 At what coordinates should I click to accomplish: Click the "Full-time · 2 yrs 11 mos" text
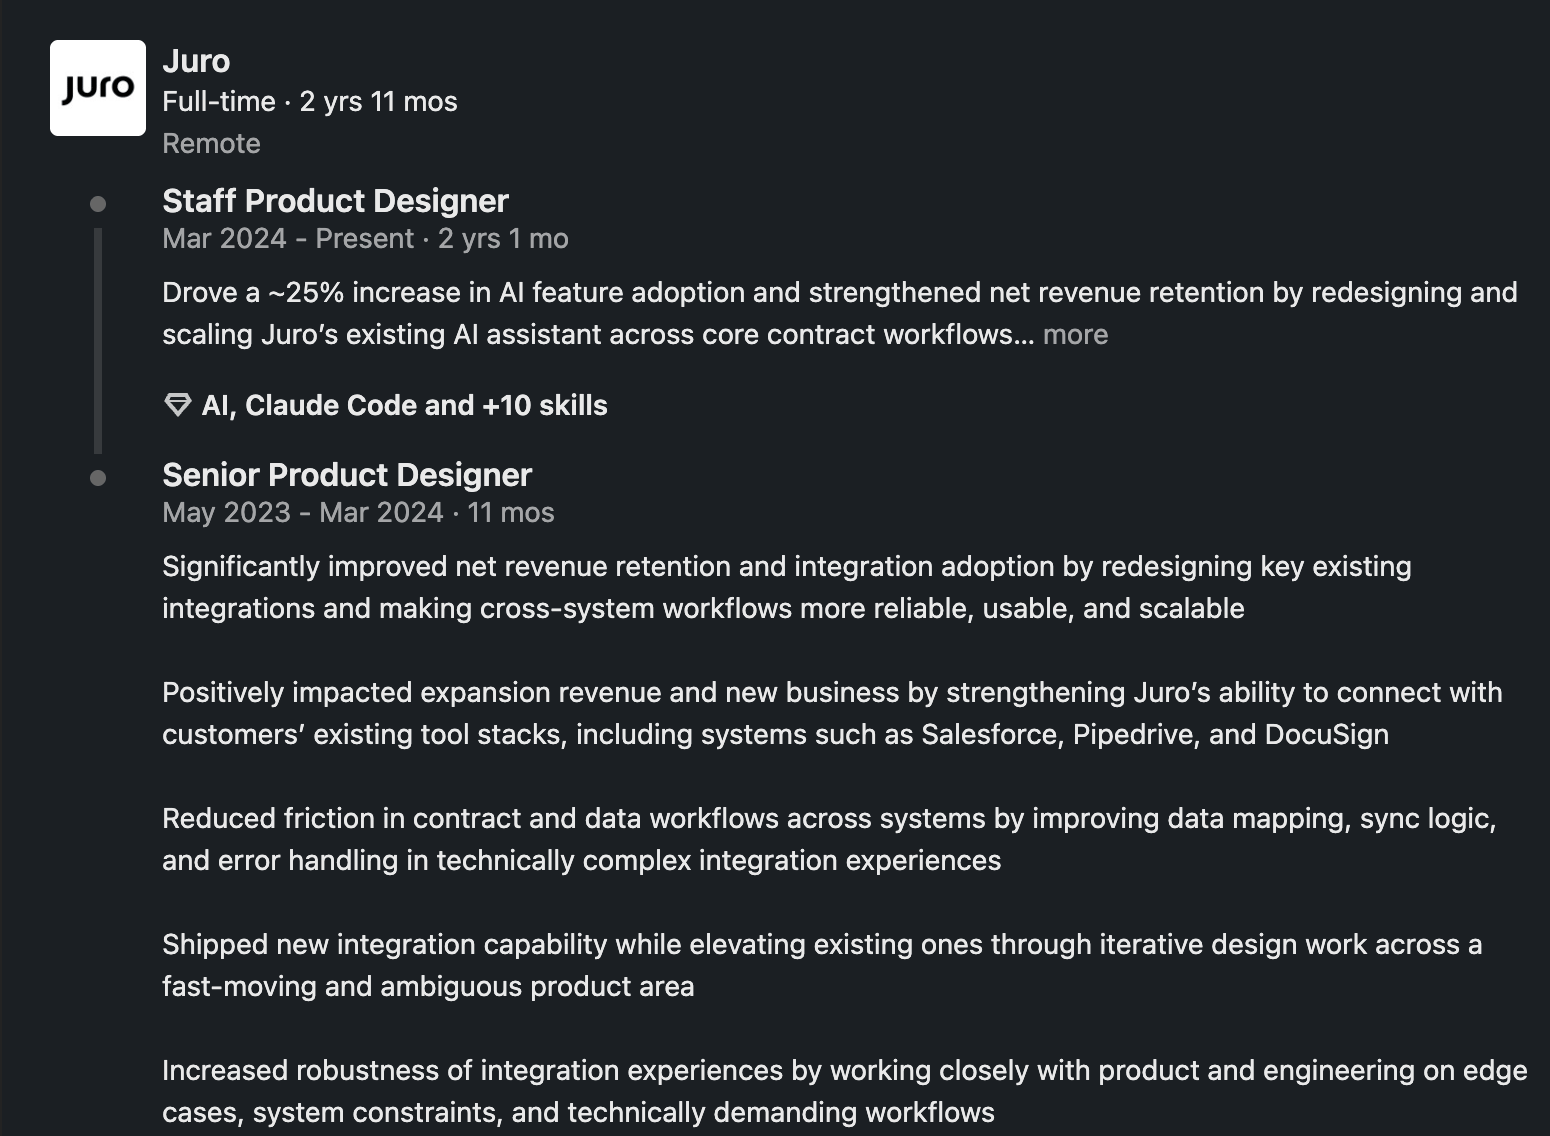pos(309,102)
